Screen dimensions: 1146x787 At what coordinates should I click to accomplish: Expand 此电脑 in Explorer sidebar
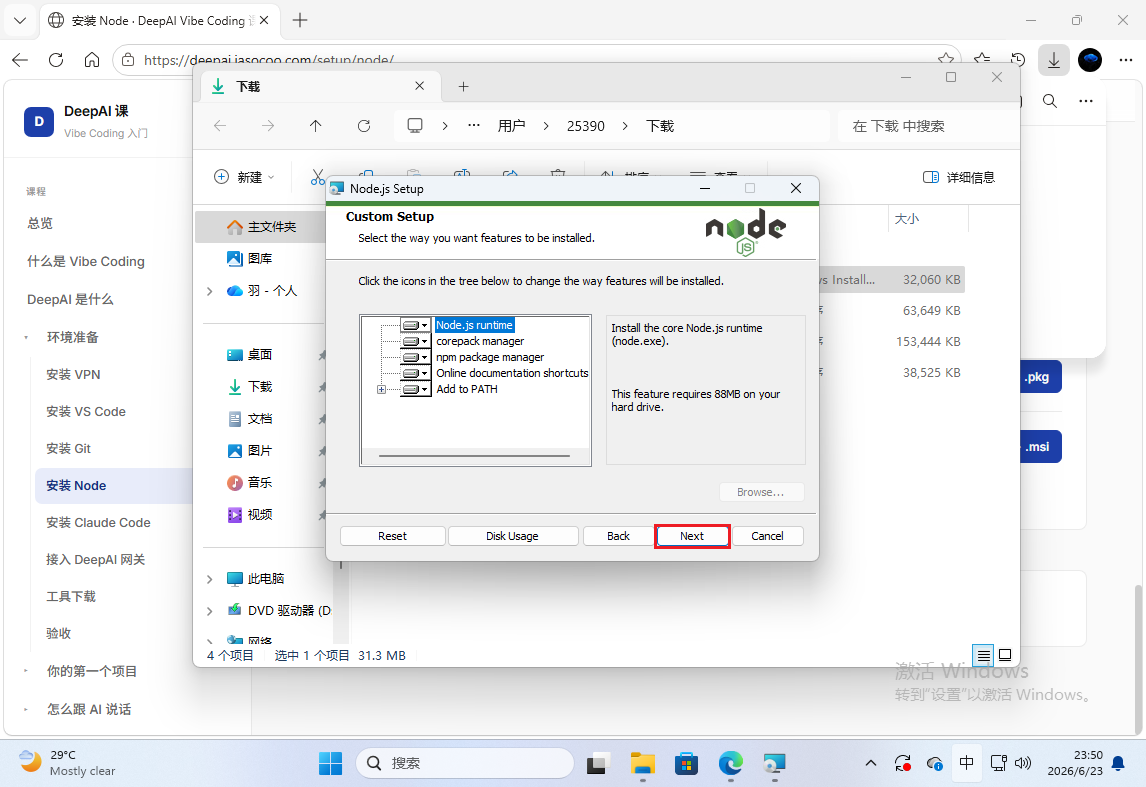pos(210,579)
